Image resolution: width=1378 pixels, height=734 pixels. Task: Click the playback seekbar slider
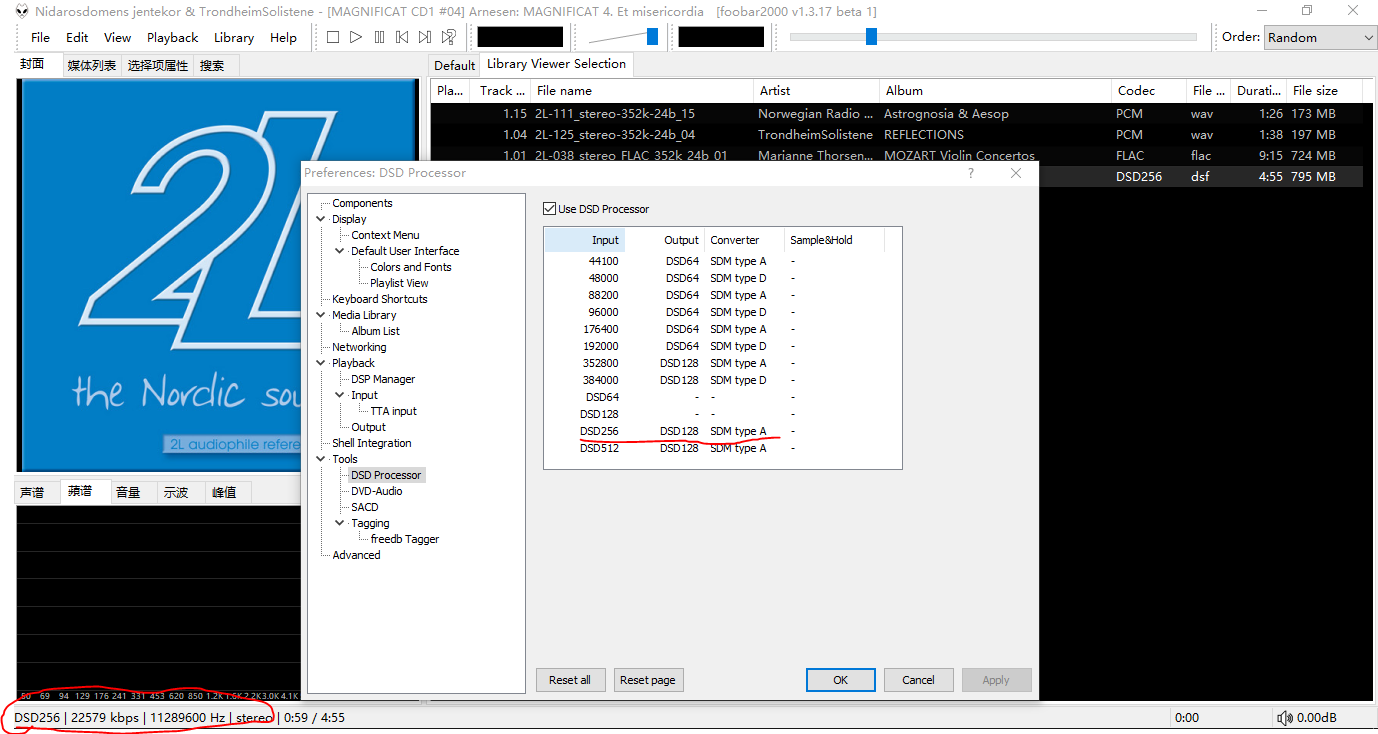(x=871, y=37)
